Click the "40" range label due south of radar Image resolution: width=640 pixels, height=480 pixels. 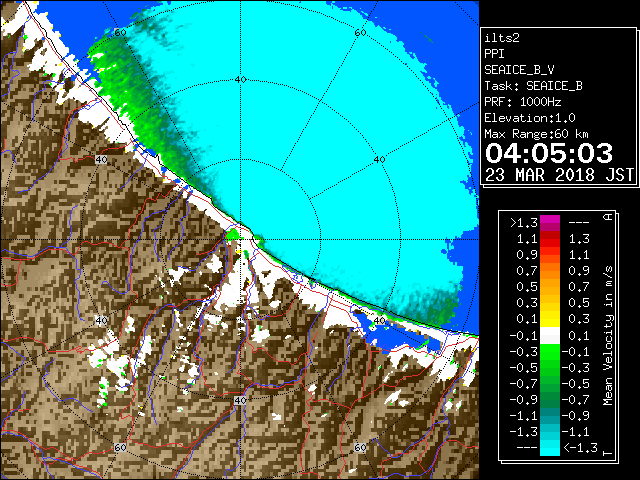[240, 400]
